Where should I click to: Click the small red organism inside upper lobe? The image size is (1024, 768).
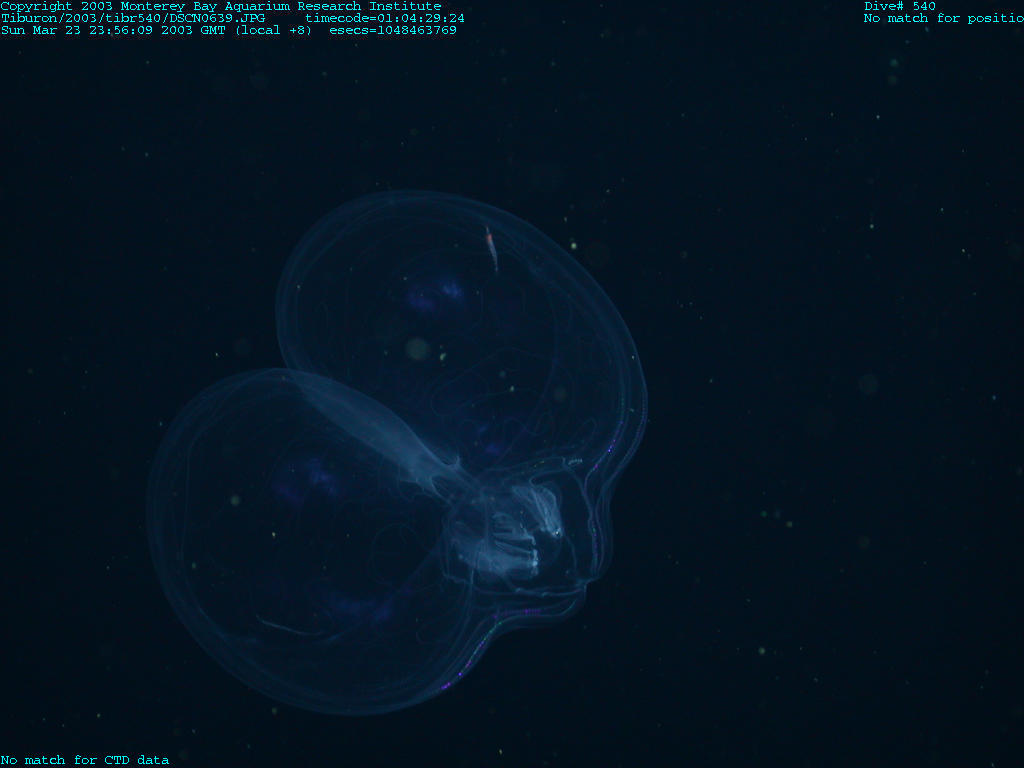(491, 246)
